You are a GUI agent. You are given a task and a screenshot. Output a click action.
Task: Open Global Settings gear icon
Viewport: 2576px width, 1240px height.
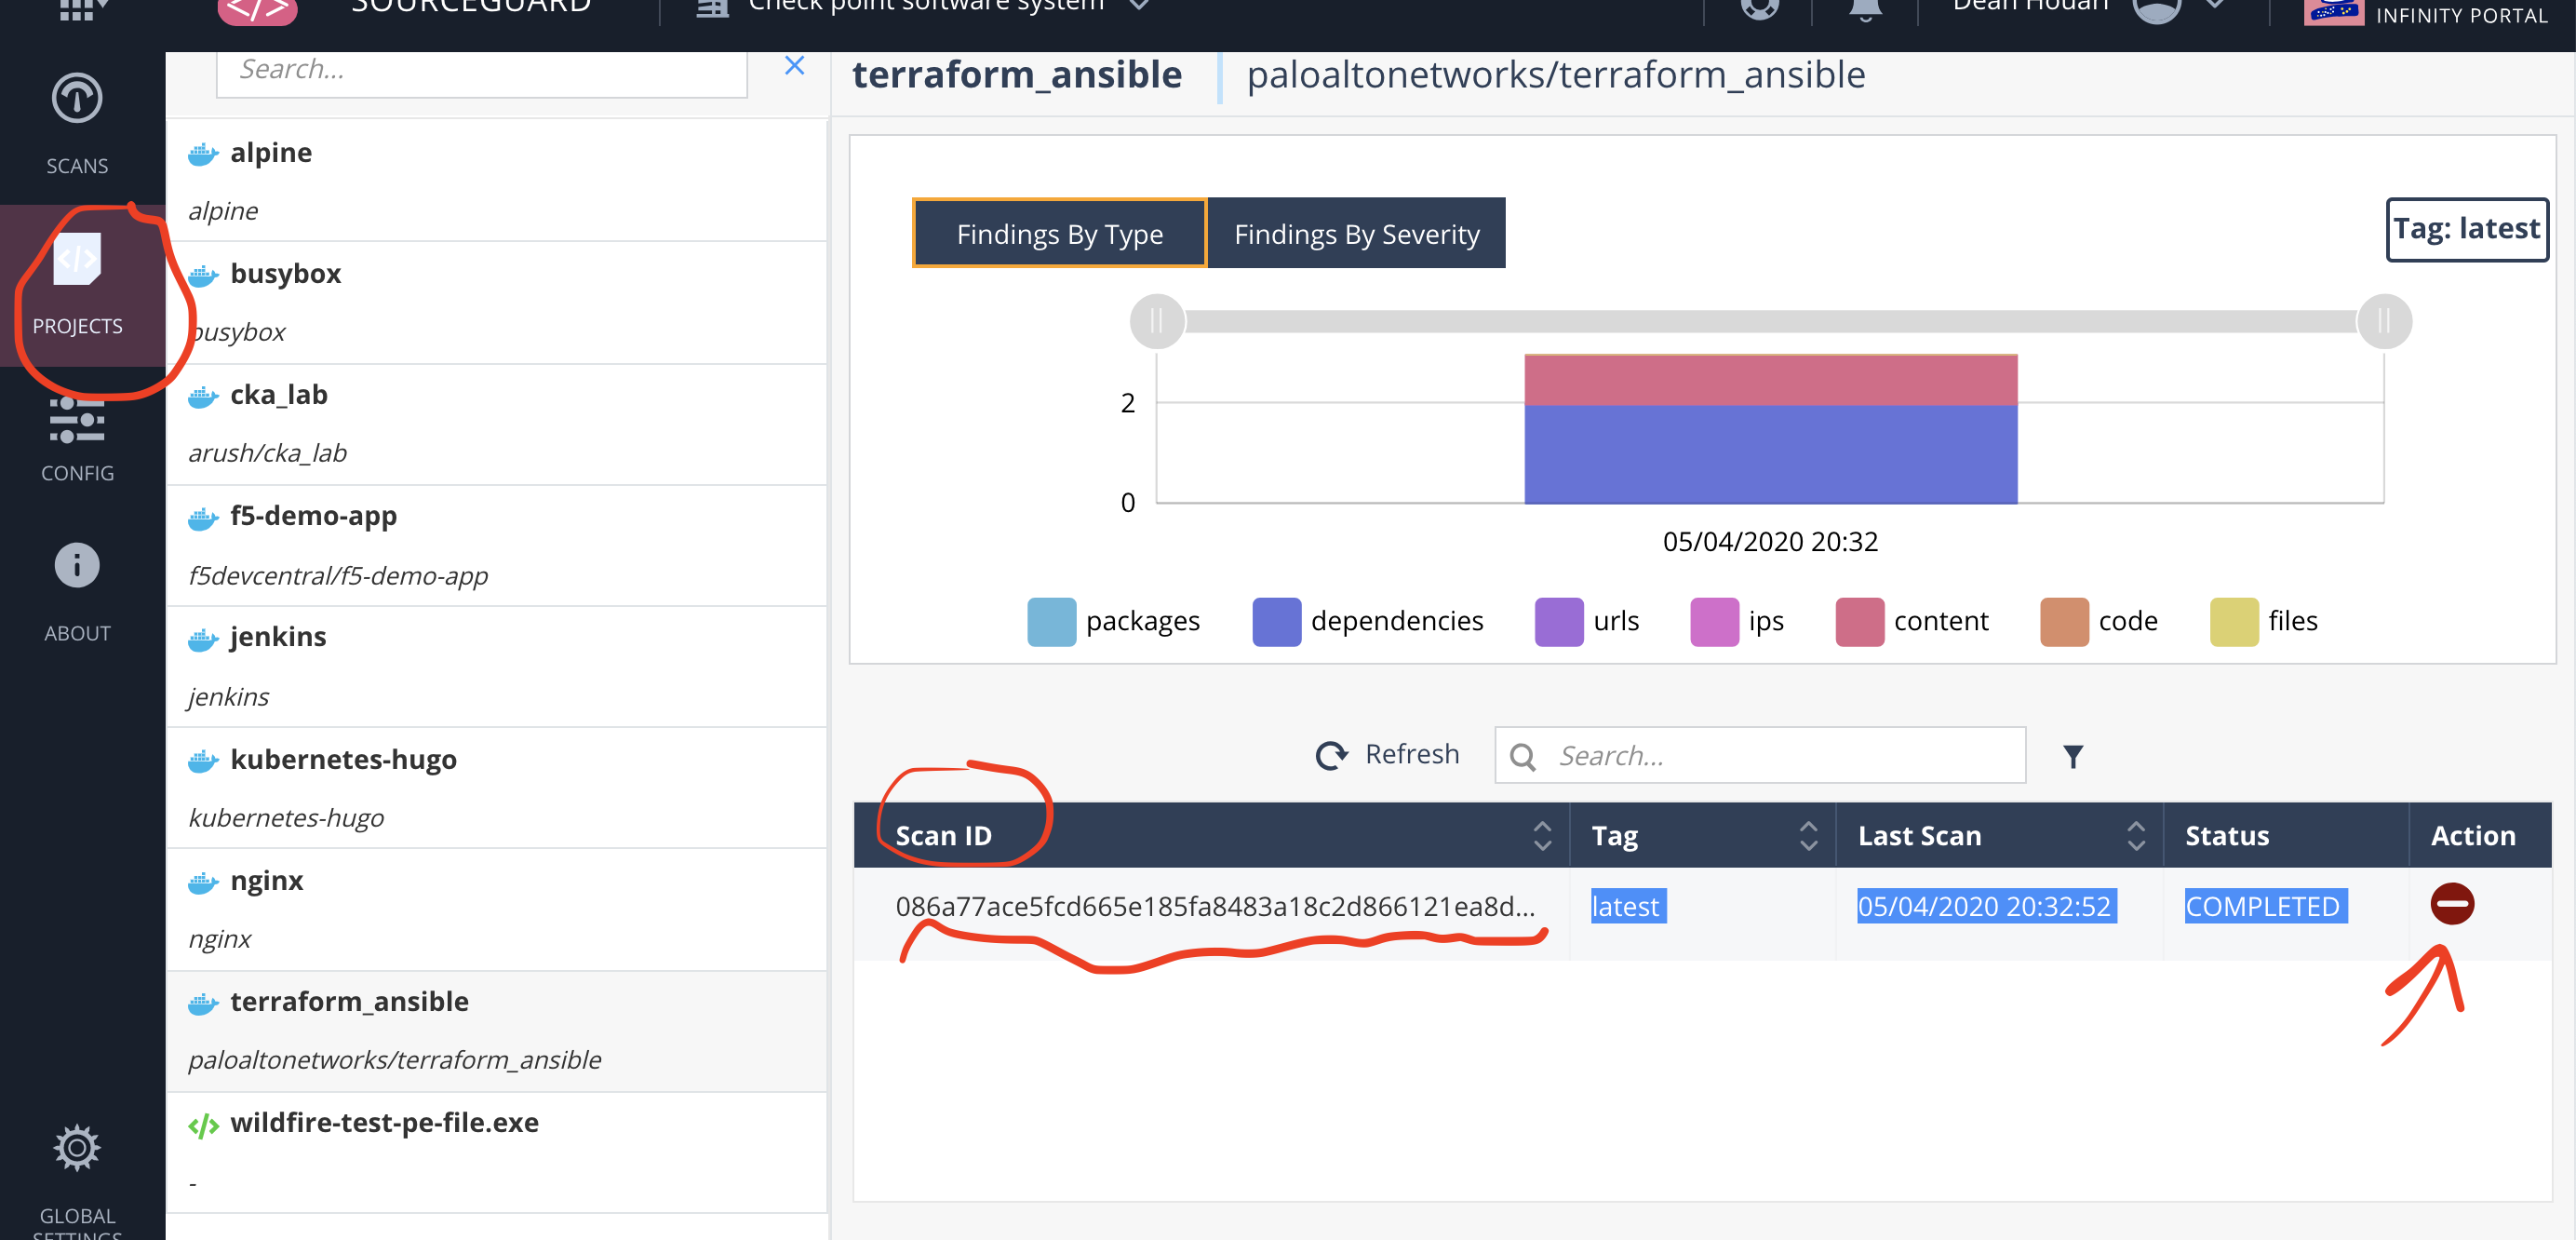point(77,1148)
